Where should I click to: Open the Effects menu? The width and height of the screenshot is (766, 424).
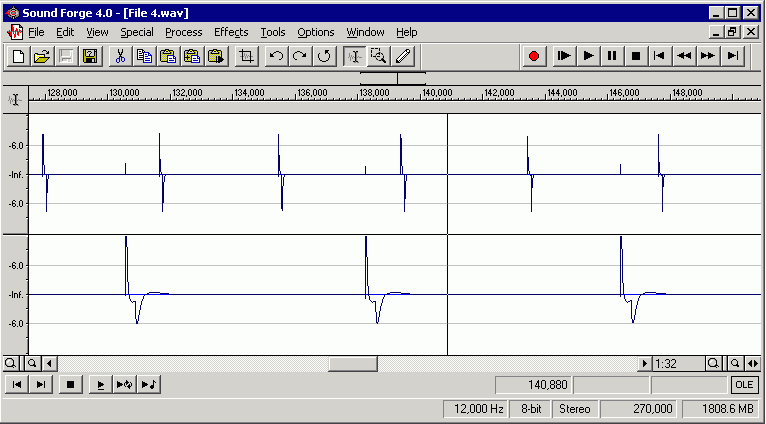231,32
